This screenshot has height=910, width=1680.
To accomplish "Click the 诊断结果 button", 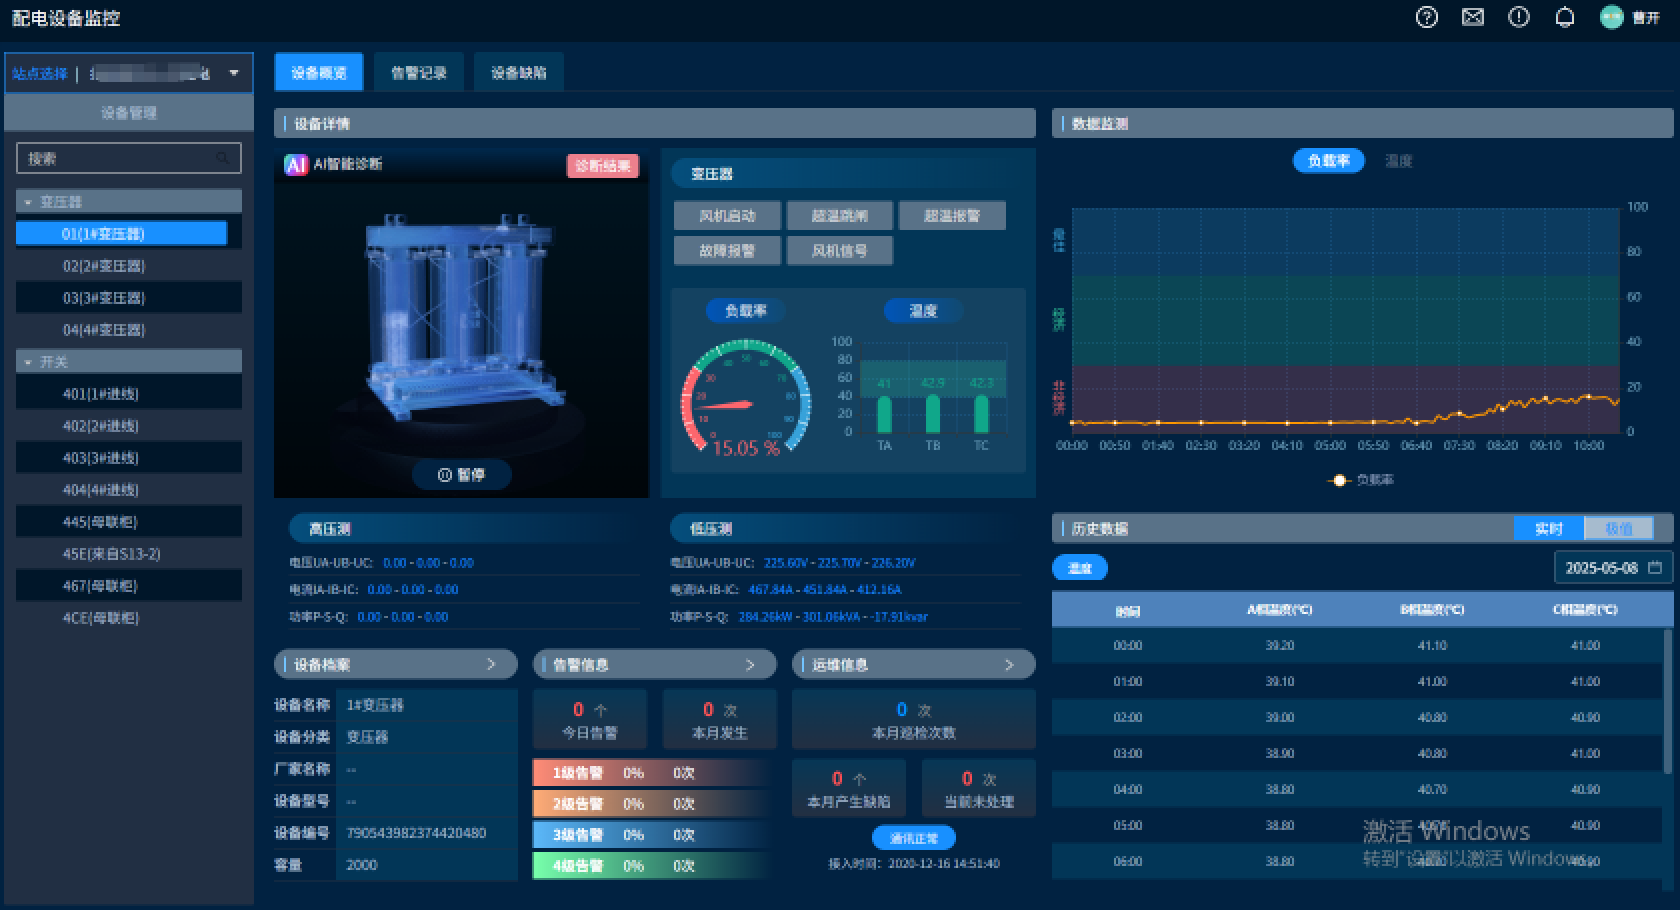I will (603, 166).
